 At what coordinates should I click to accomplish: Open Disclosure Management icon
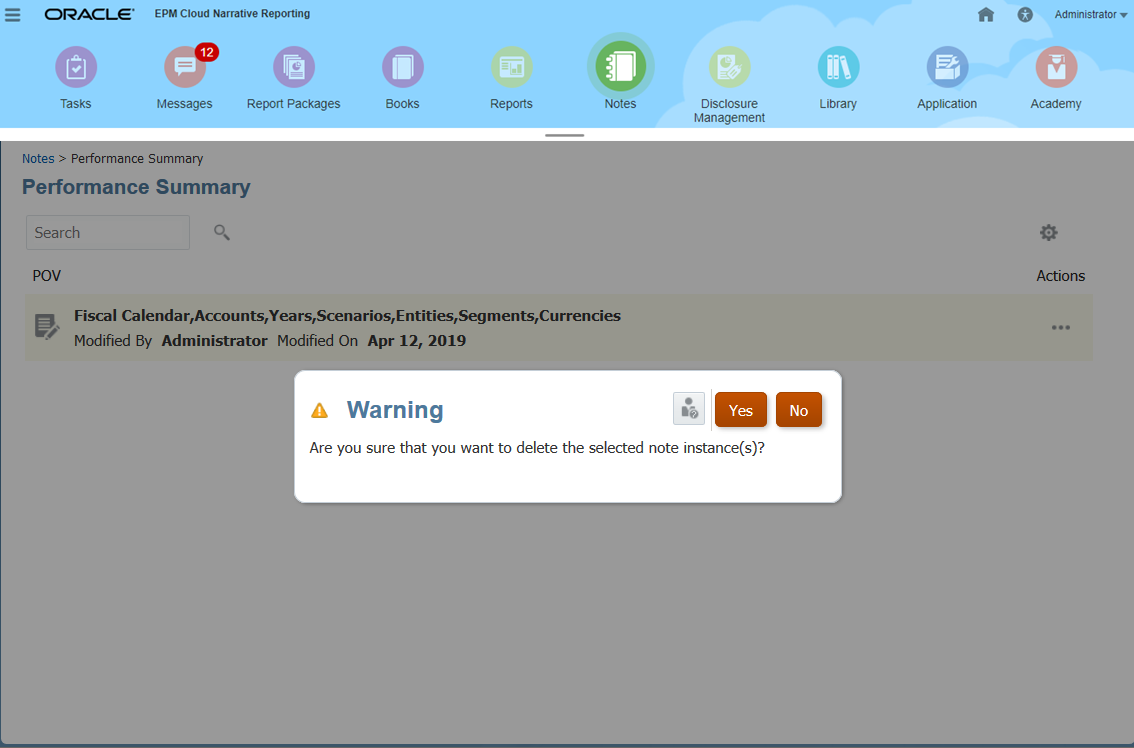(729, 67)
